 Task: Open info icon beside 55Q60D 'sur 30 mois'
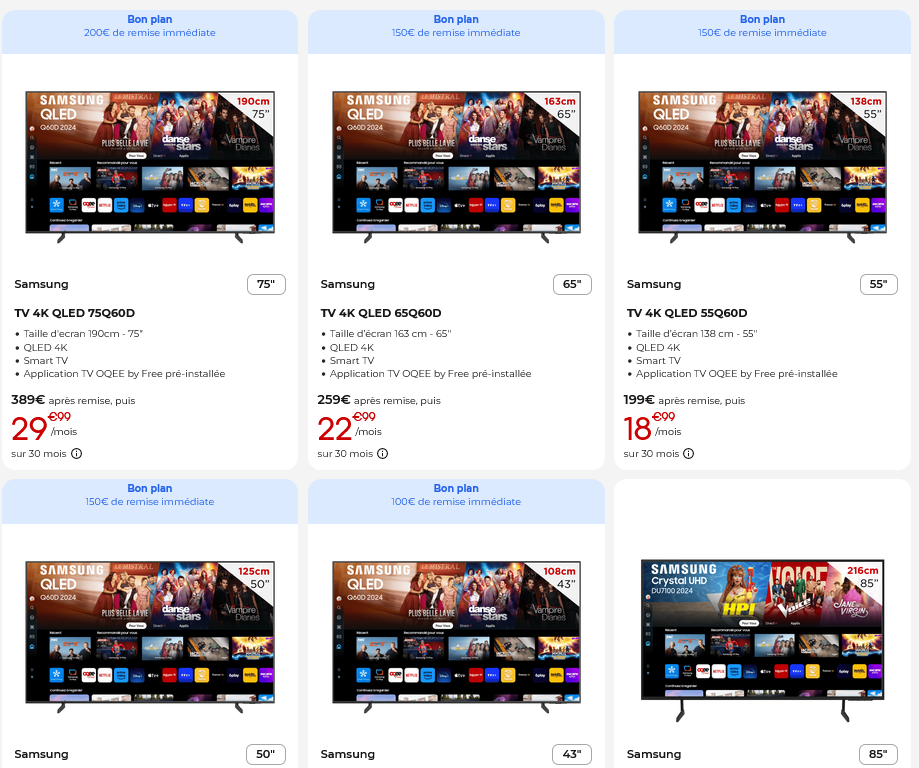[x=689, y=454]
